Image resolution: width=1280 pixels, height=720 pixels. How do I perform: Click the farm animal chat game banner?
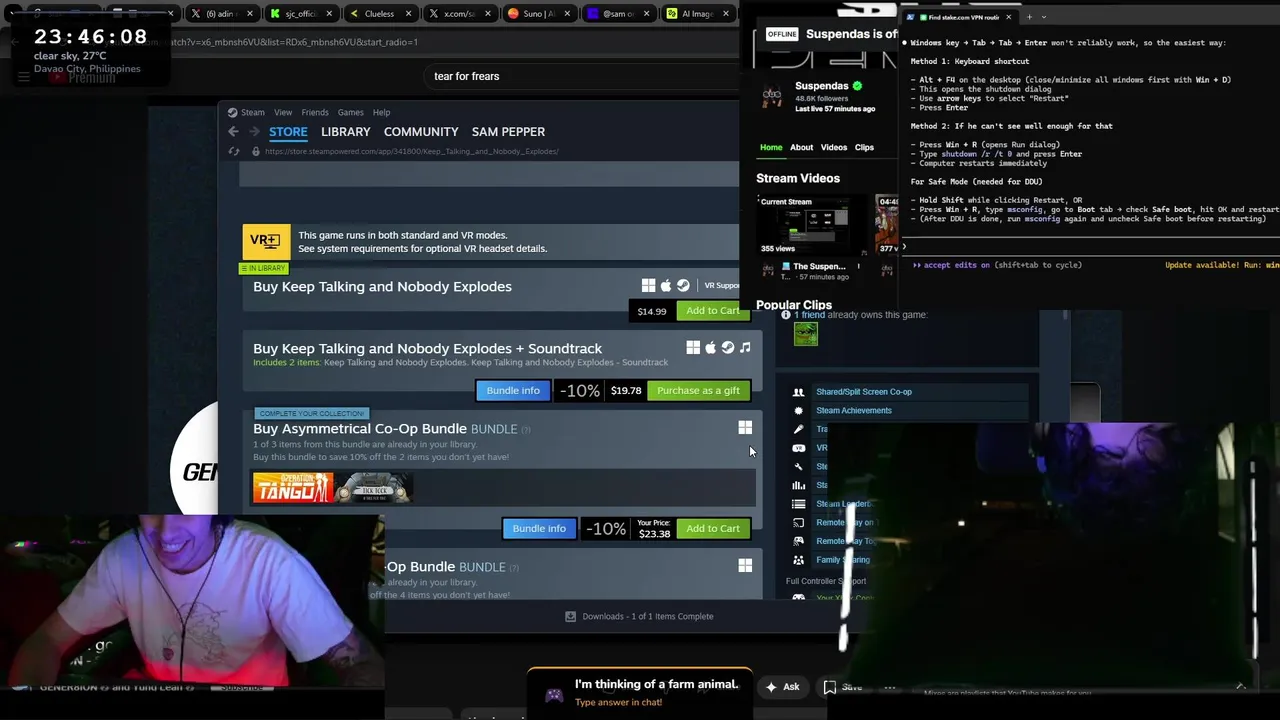point(640,692)
